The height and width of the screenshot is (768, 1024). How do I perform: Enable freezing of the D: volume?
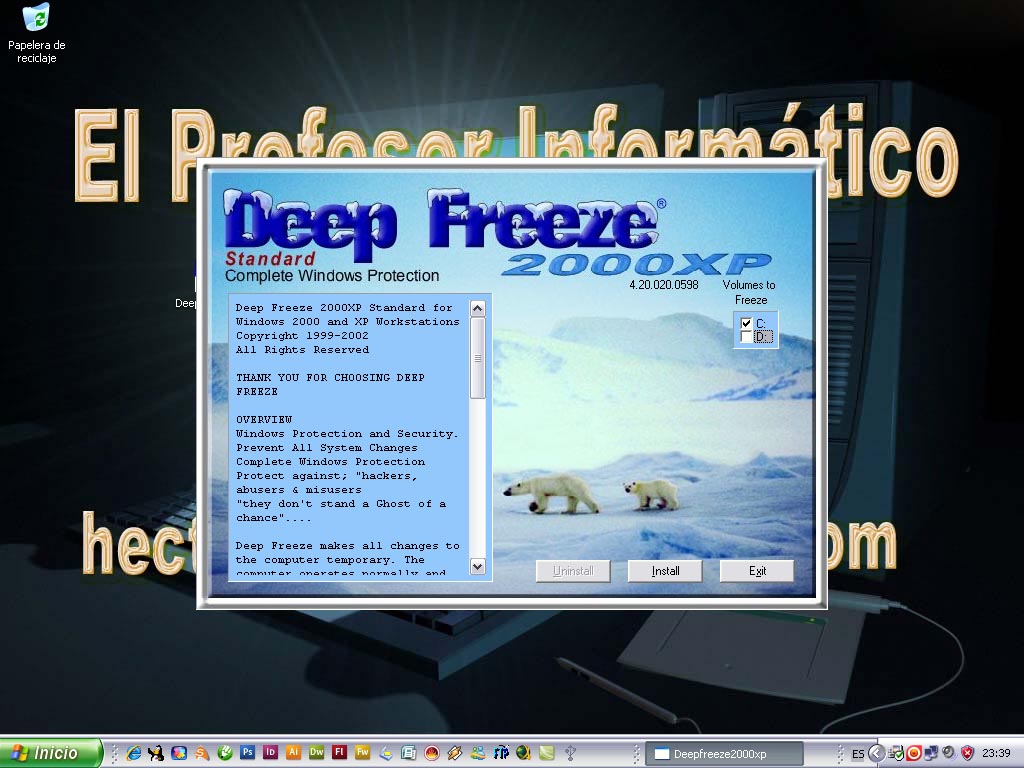[745, 336]
